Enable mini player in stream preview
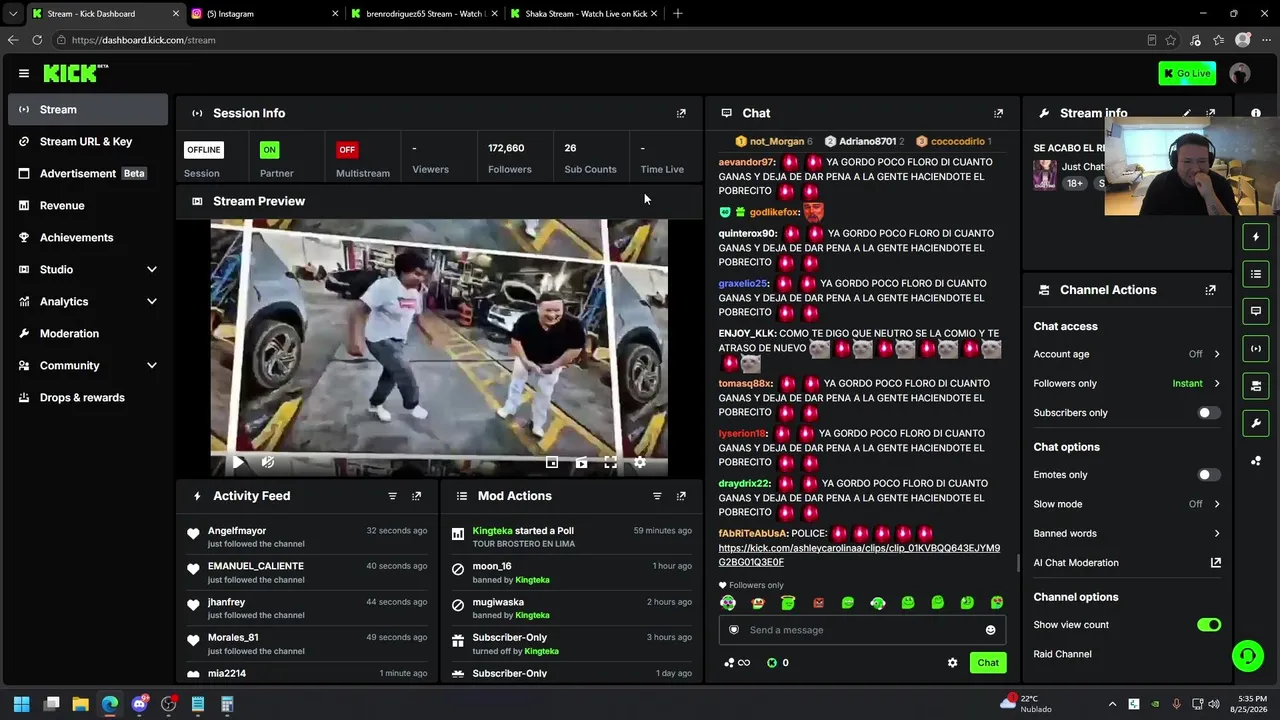 551,462
